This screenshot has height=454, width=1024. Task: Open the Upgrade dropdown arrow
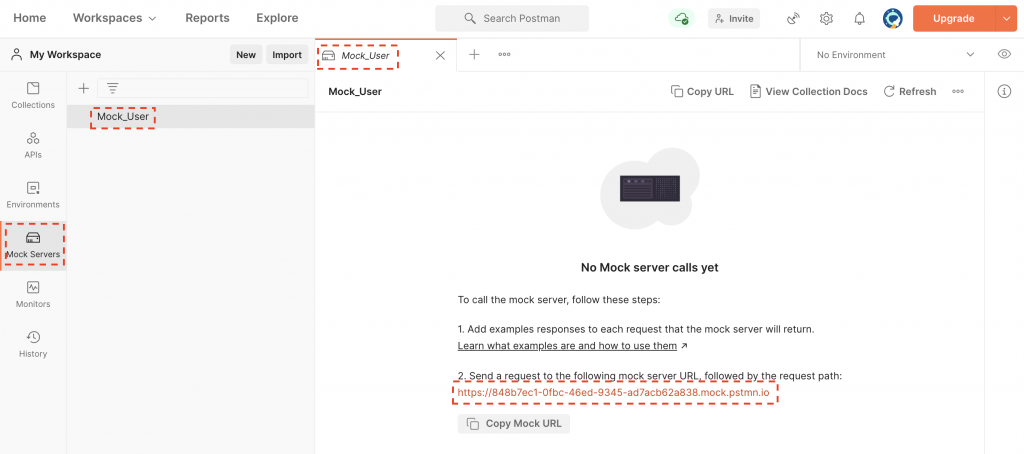[x=1006, y=18]
